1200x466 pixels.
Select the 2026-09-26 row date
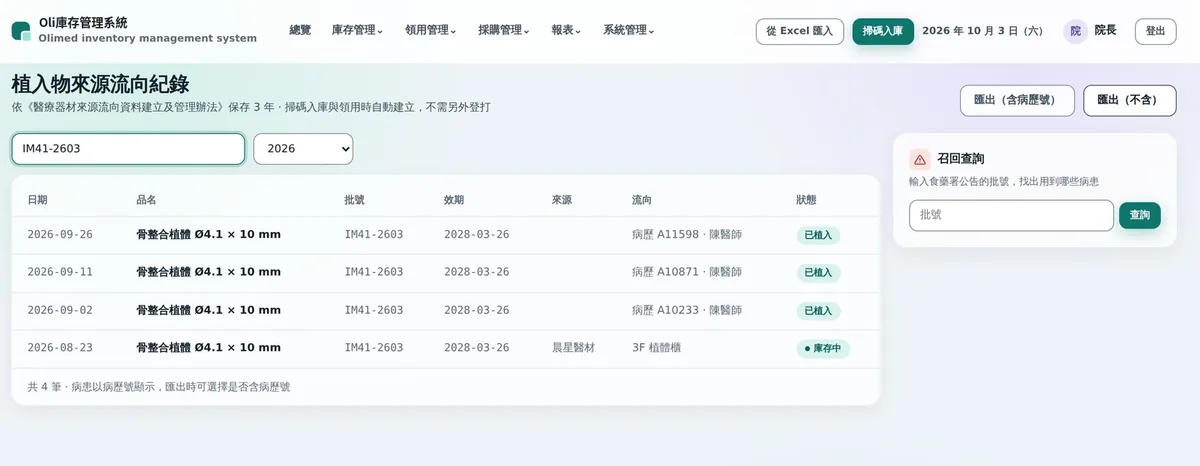60,235
